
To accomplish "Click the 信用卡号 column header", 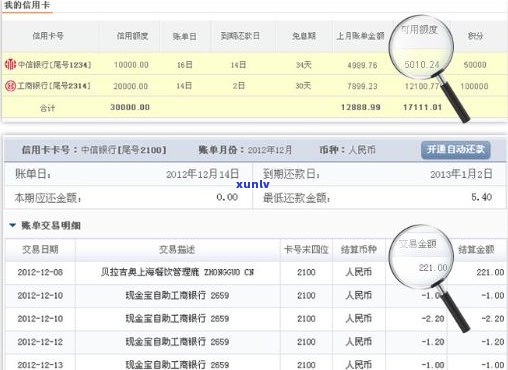I will pos(48,35).
